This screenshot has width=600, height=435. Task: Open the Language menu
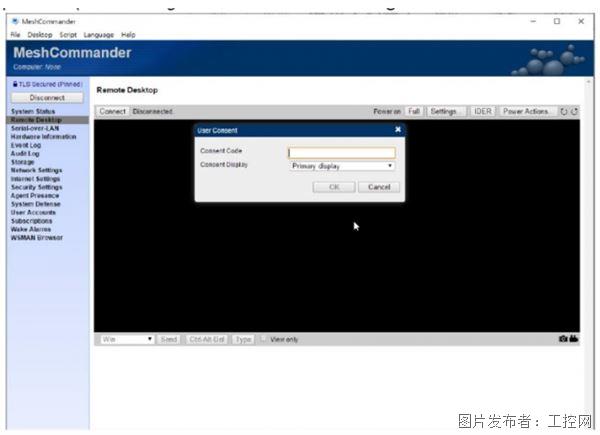(x=99, y=35)
